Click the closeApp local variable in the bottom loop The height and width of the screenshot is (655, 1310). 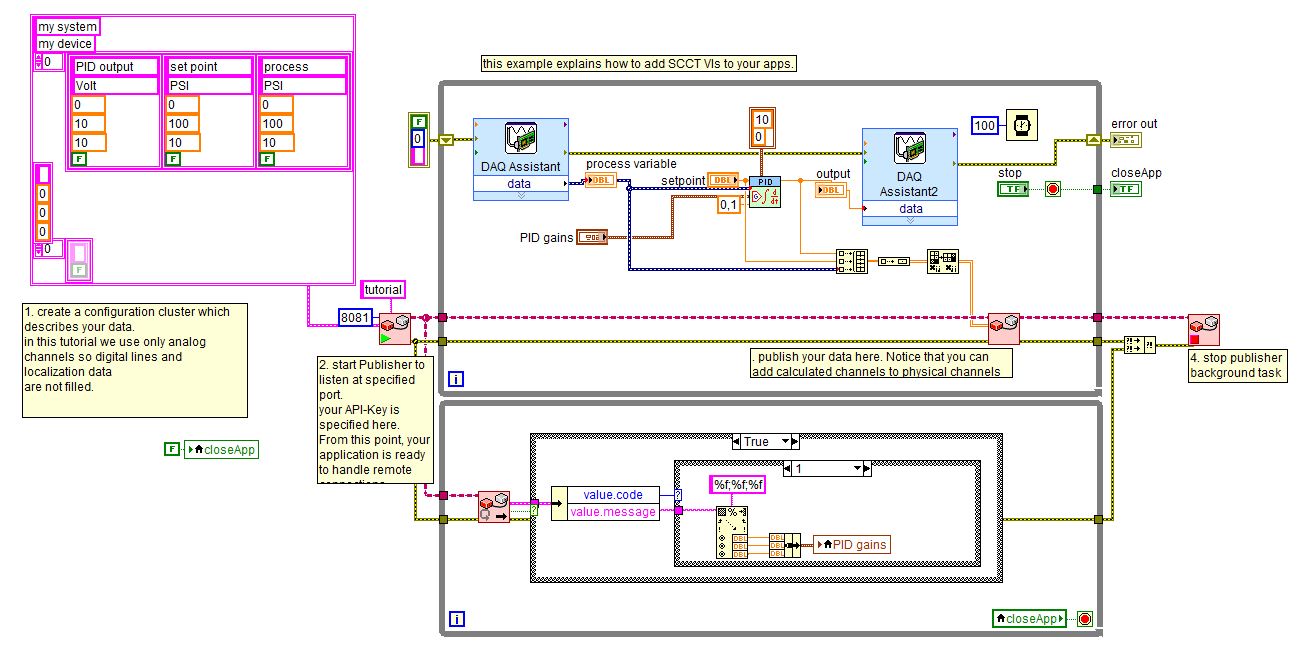(x=1028, y=618)
